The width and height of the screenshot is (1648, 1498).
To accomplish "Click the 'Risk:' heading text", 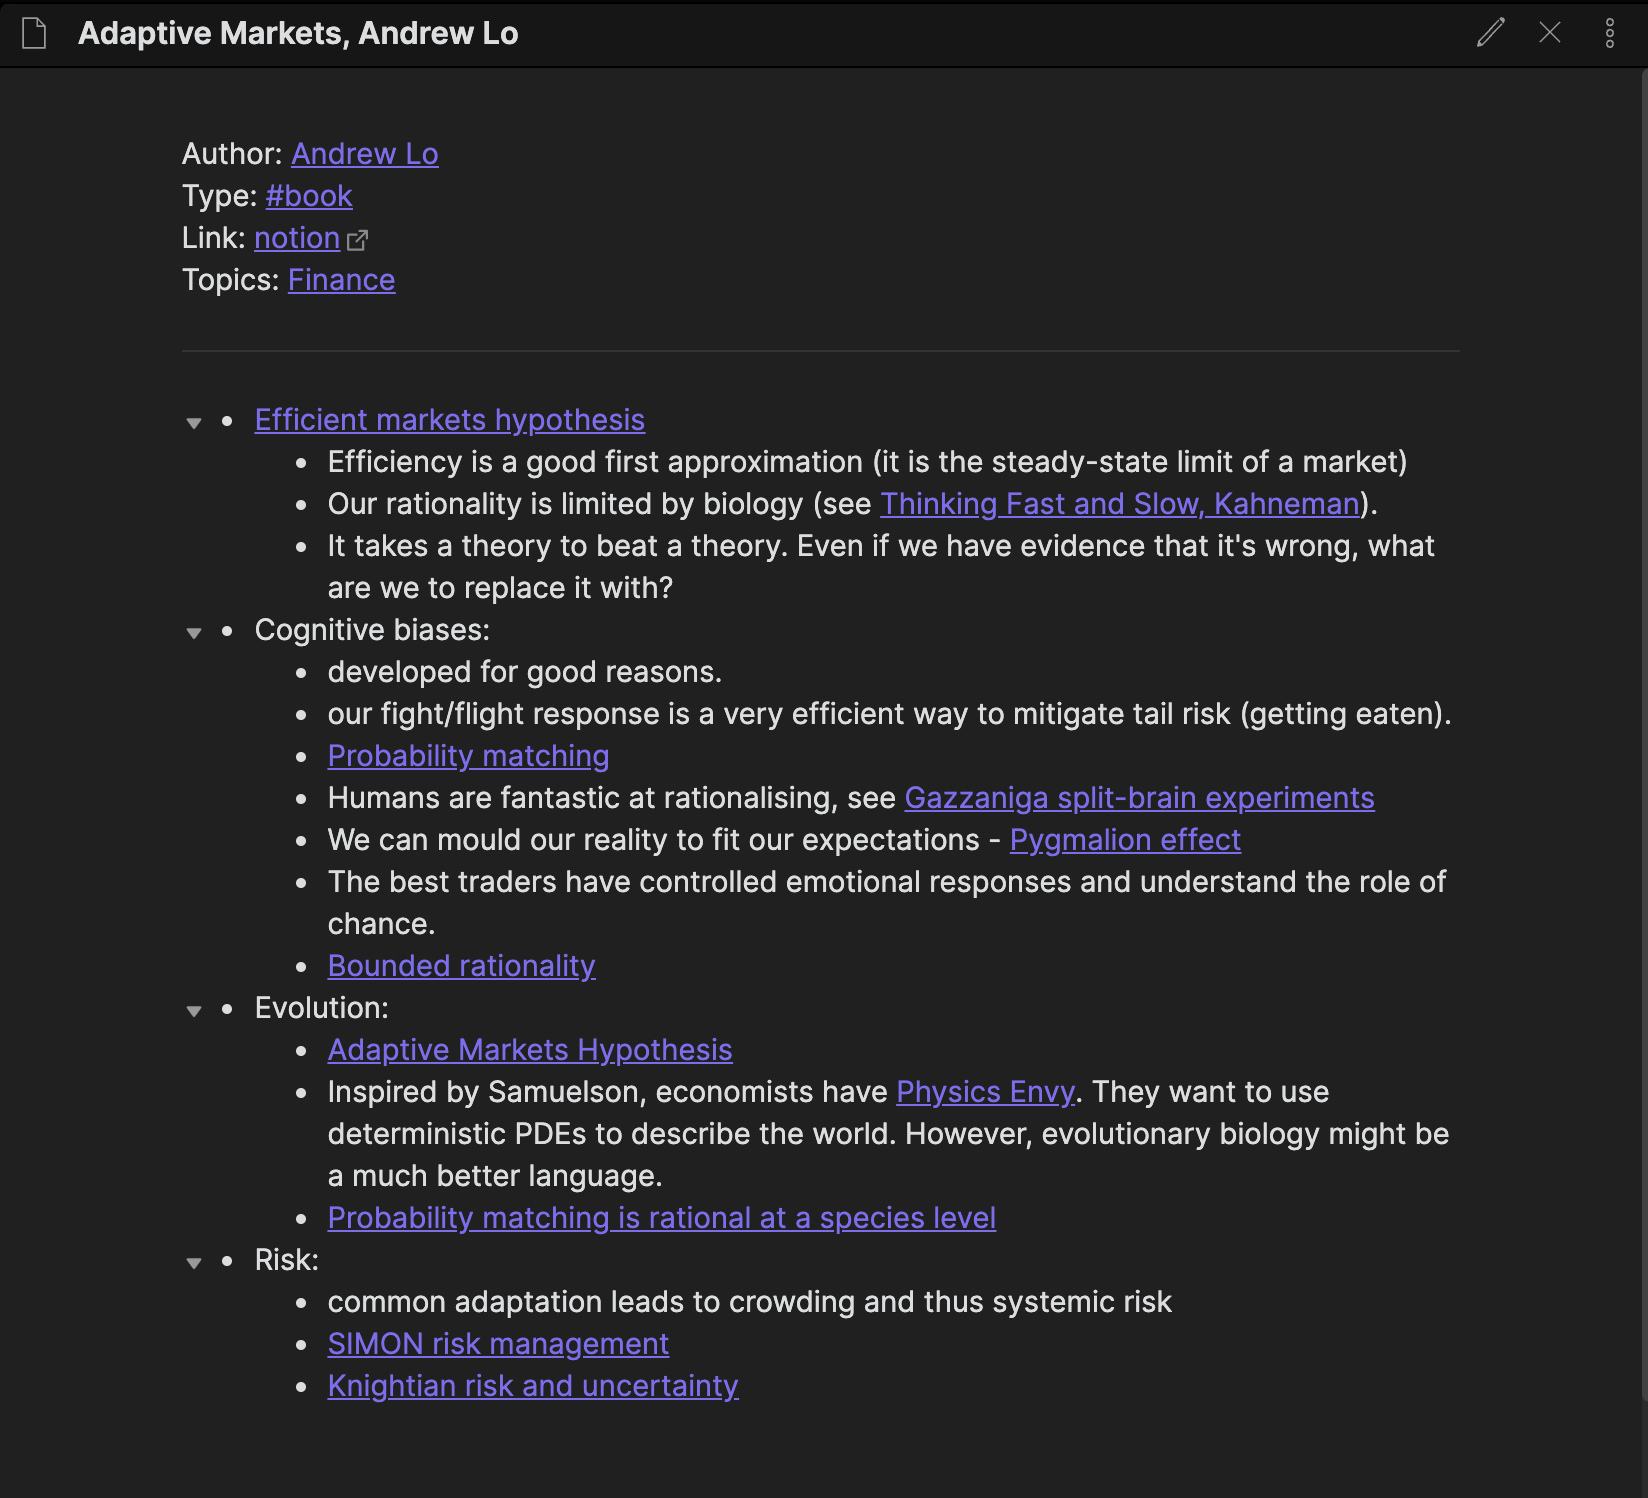I will pos(286,1260).
